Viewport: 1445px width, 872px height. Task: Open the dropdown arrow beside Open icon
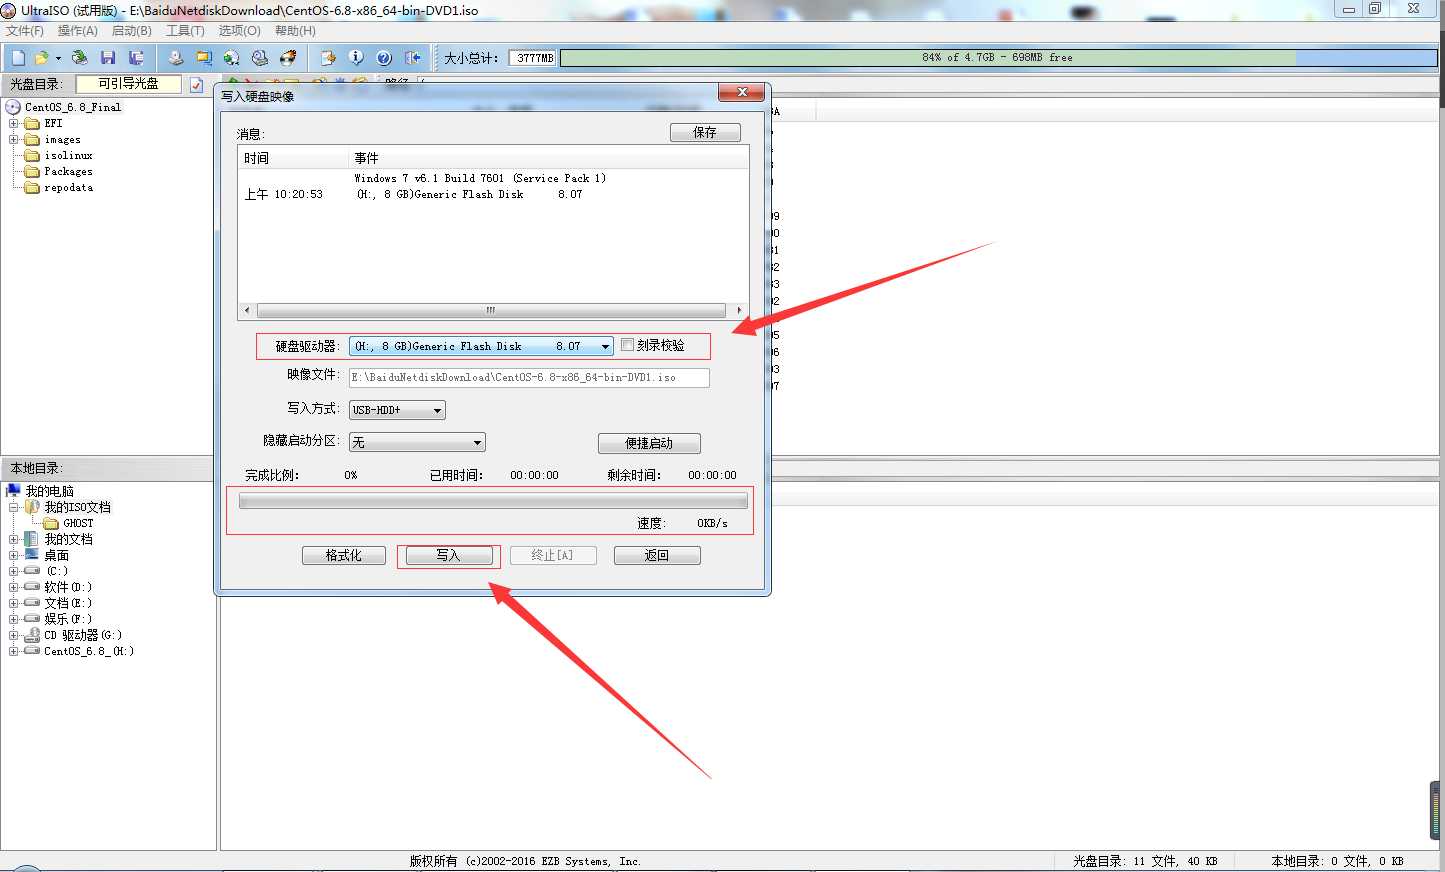(58, 58)
